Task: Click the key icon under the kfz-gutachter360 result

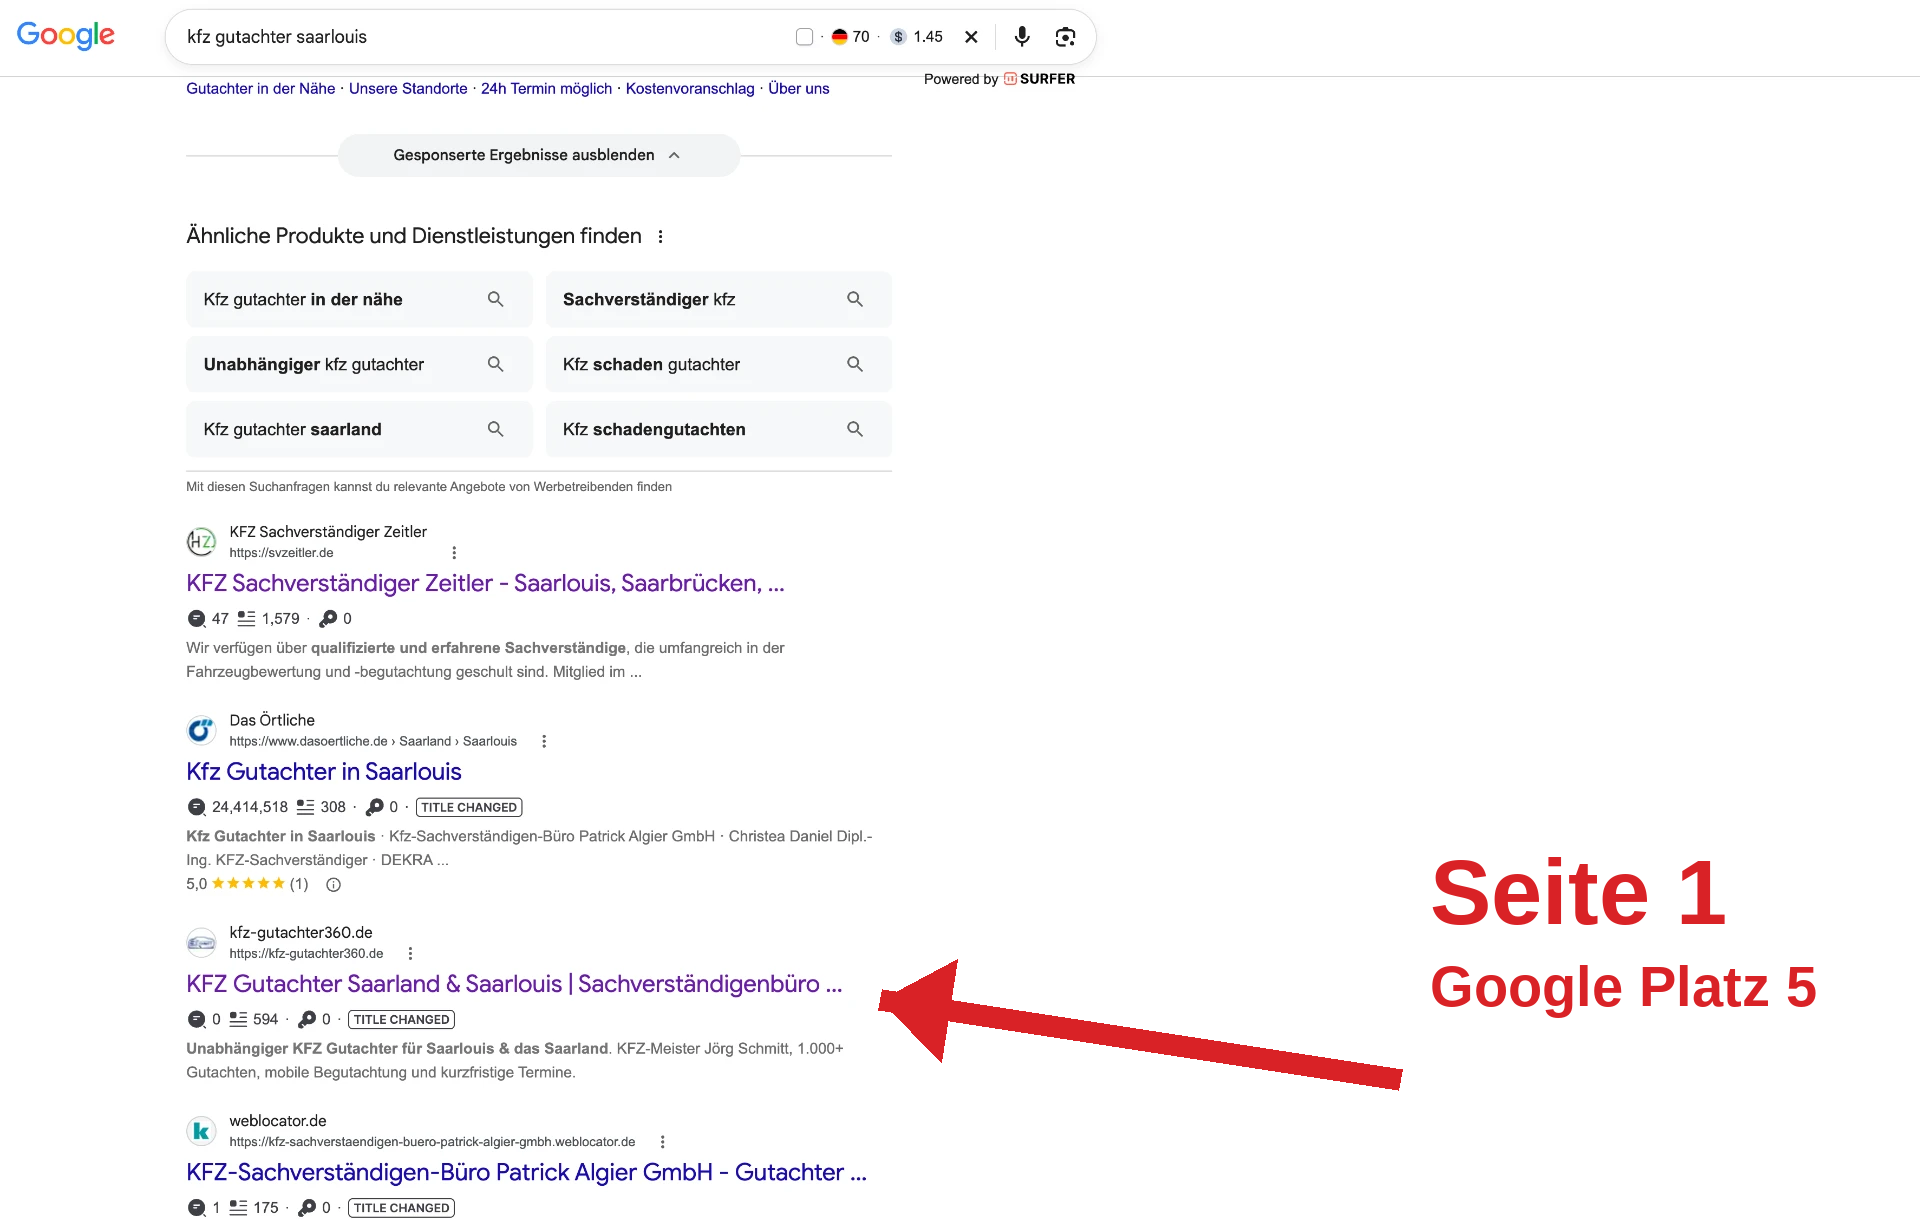Action: tap(307, 1019)
